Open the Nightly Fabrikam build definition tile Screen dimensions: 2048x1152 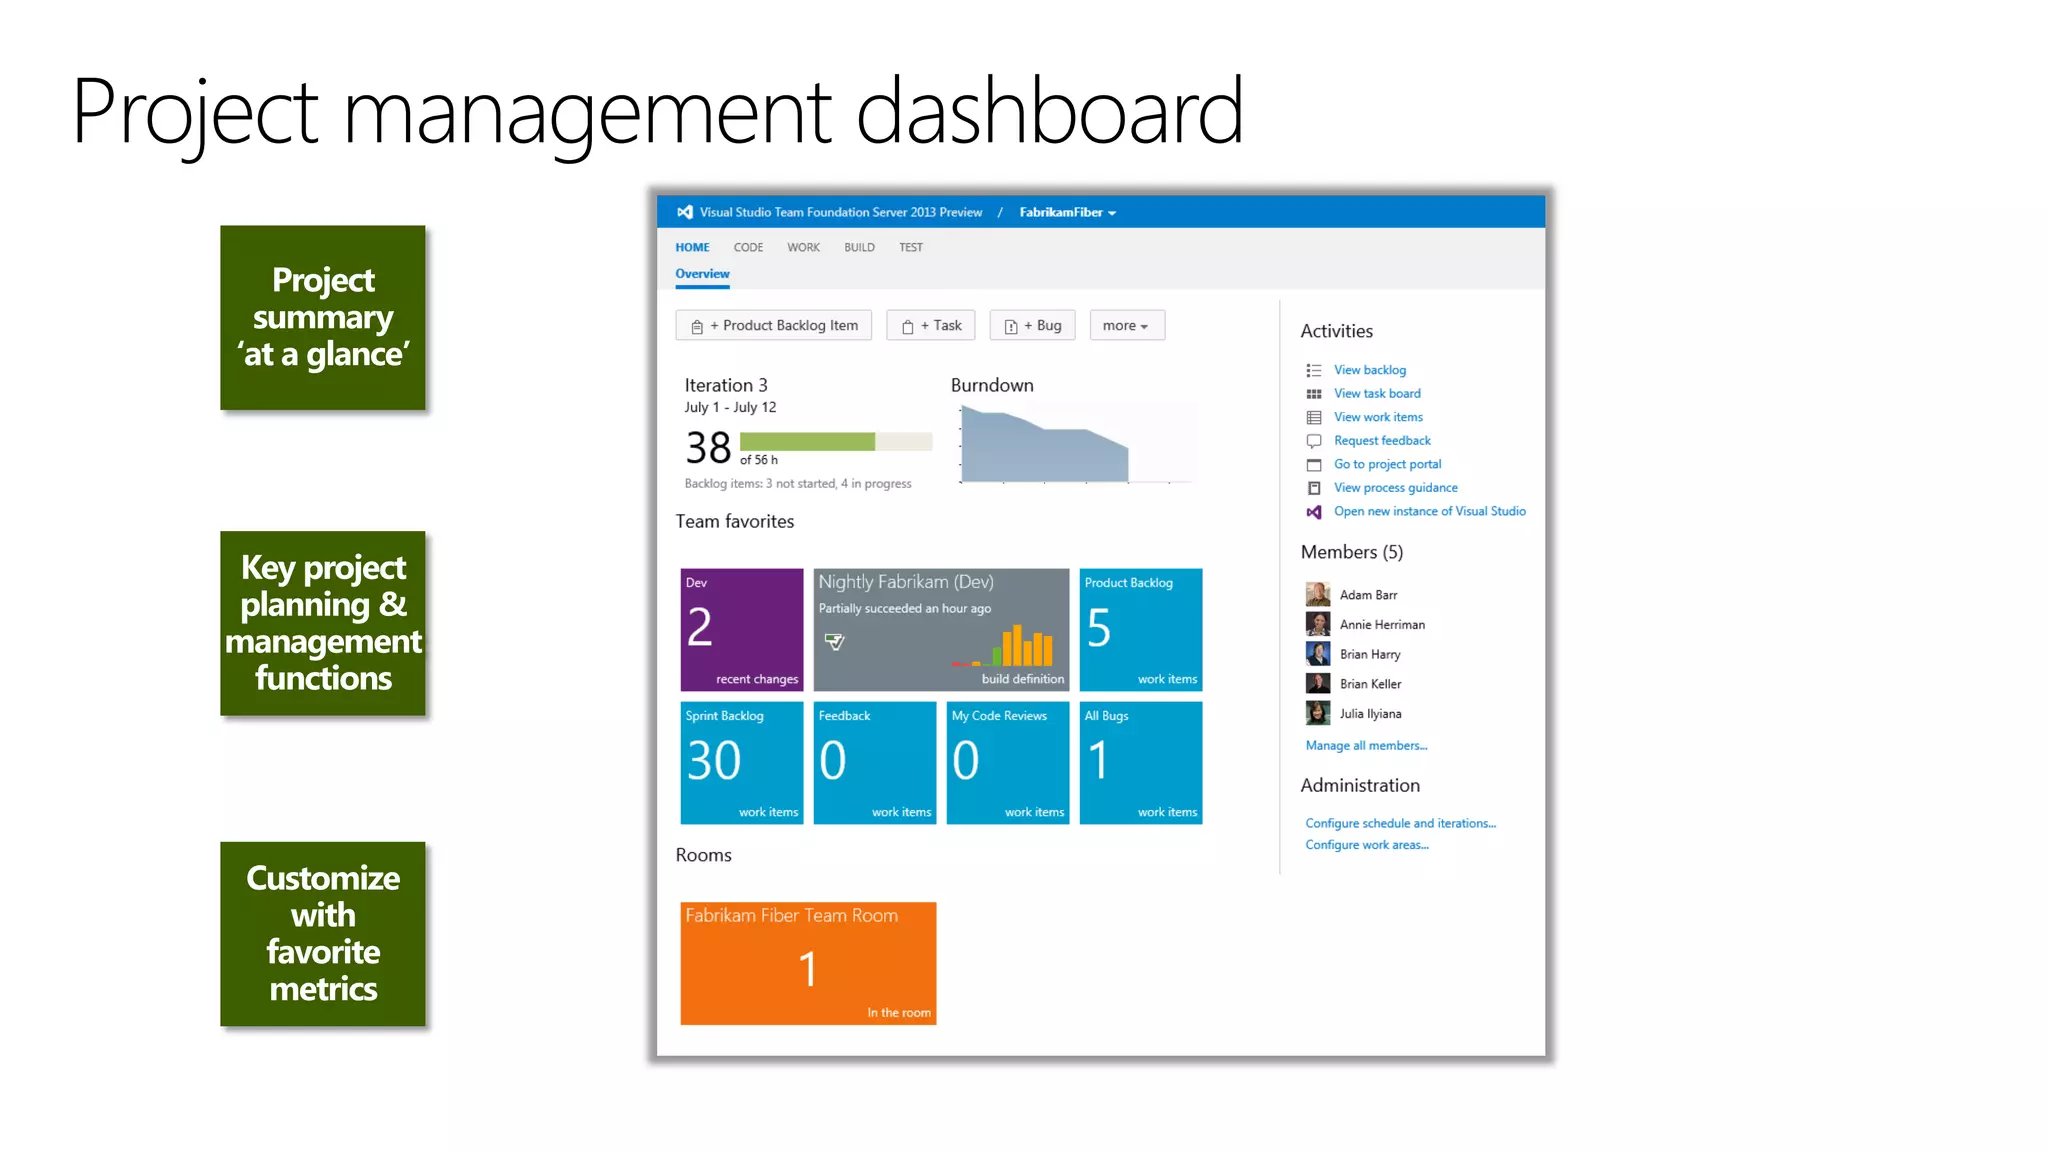[941, 630]
